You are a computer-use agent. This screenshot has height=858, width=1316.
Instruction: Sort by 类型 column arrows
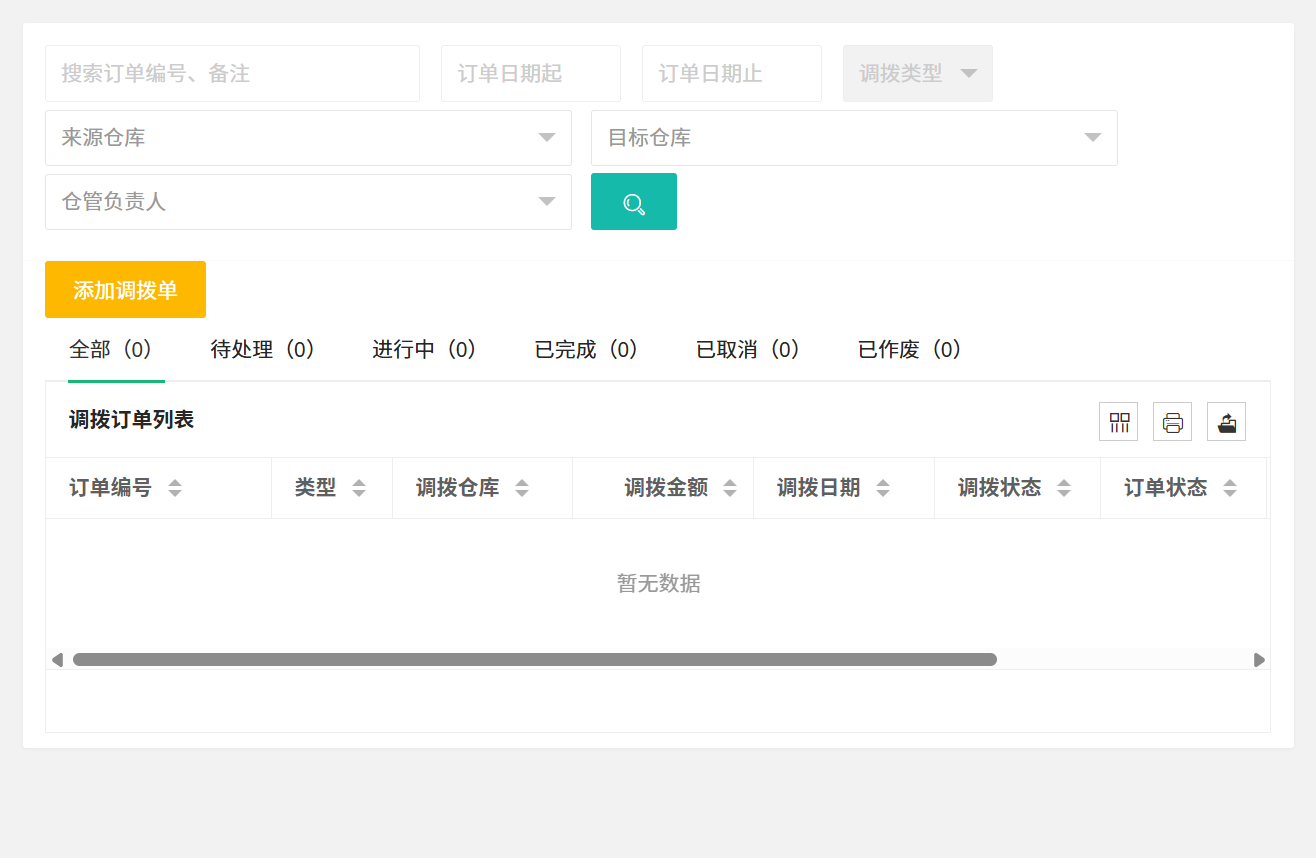(359, 488)
